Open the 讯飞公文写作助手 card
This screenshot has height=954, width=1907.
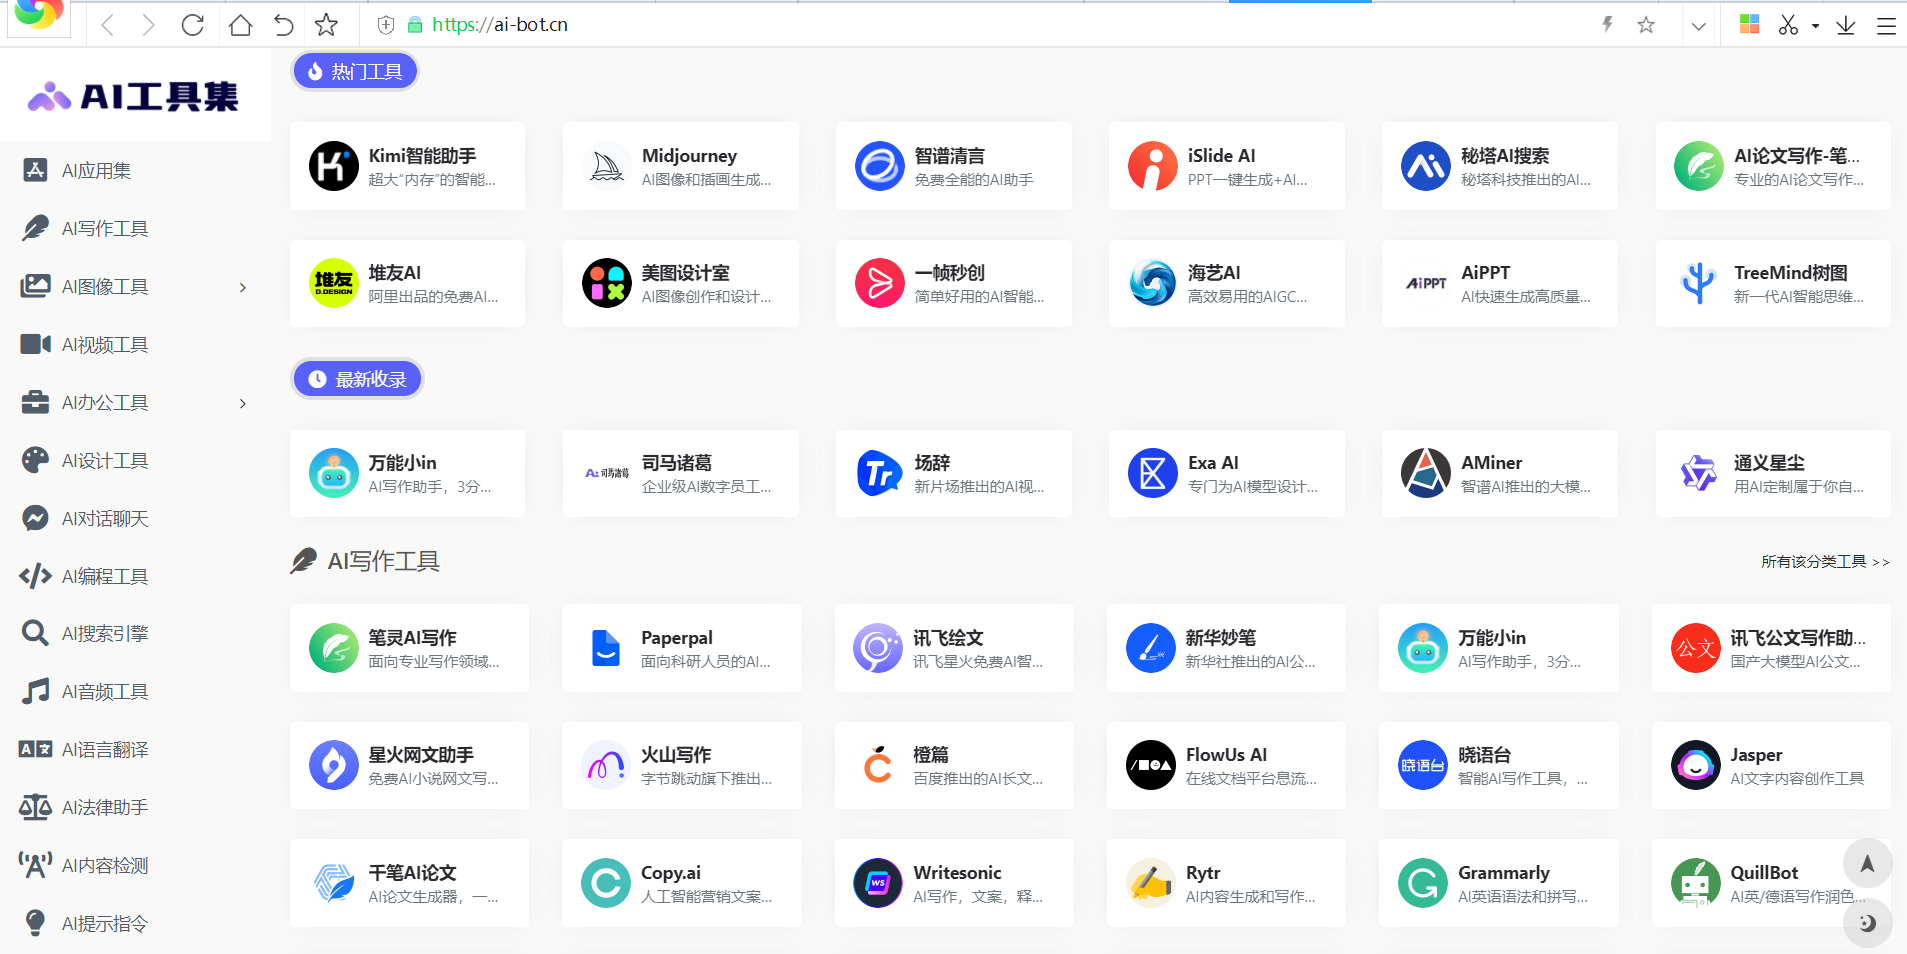tap(1771, 648)
